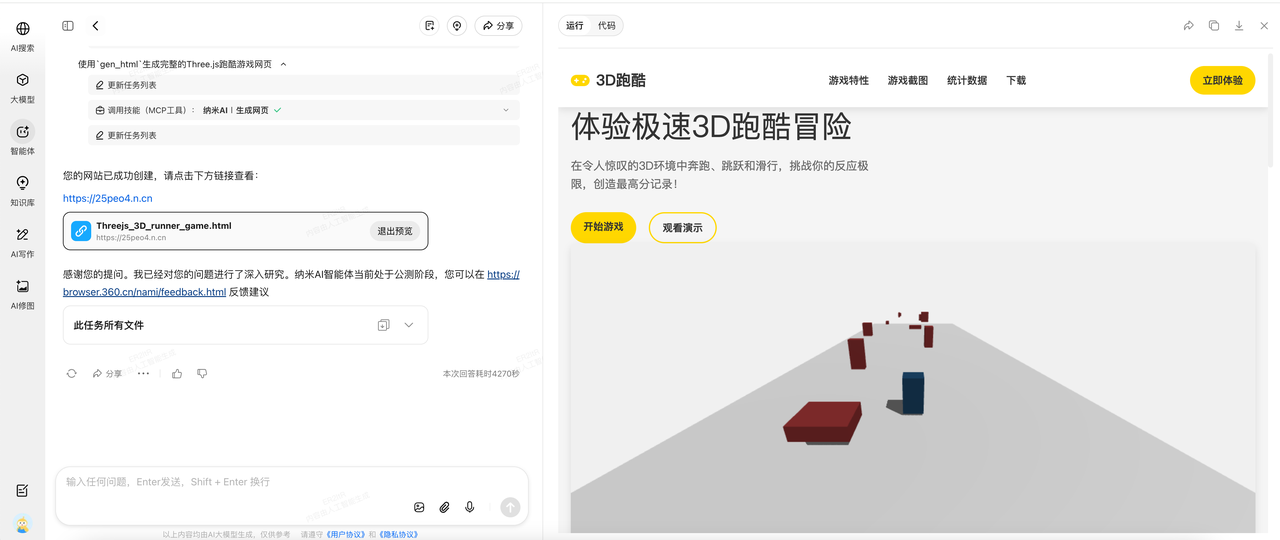Viewport: 1280px width, 540px height.
Task: Click the thumbs down feedback icon
Action: [x=202, y=373]
